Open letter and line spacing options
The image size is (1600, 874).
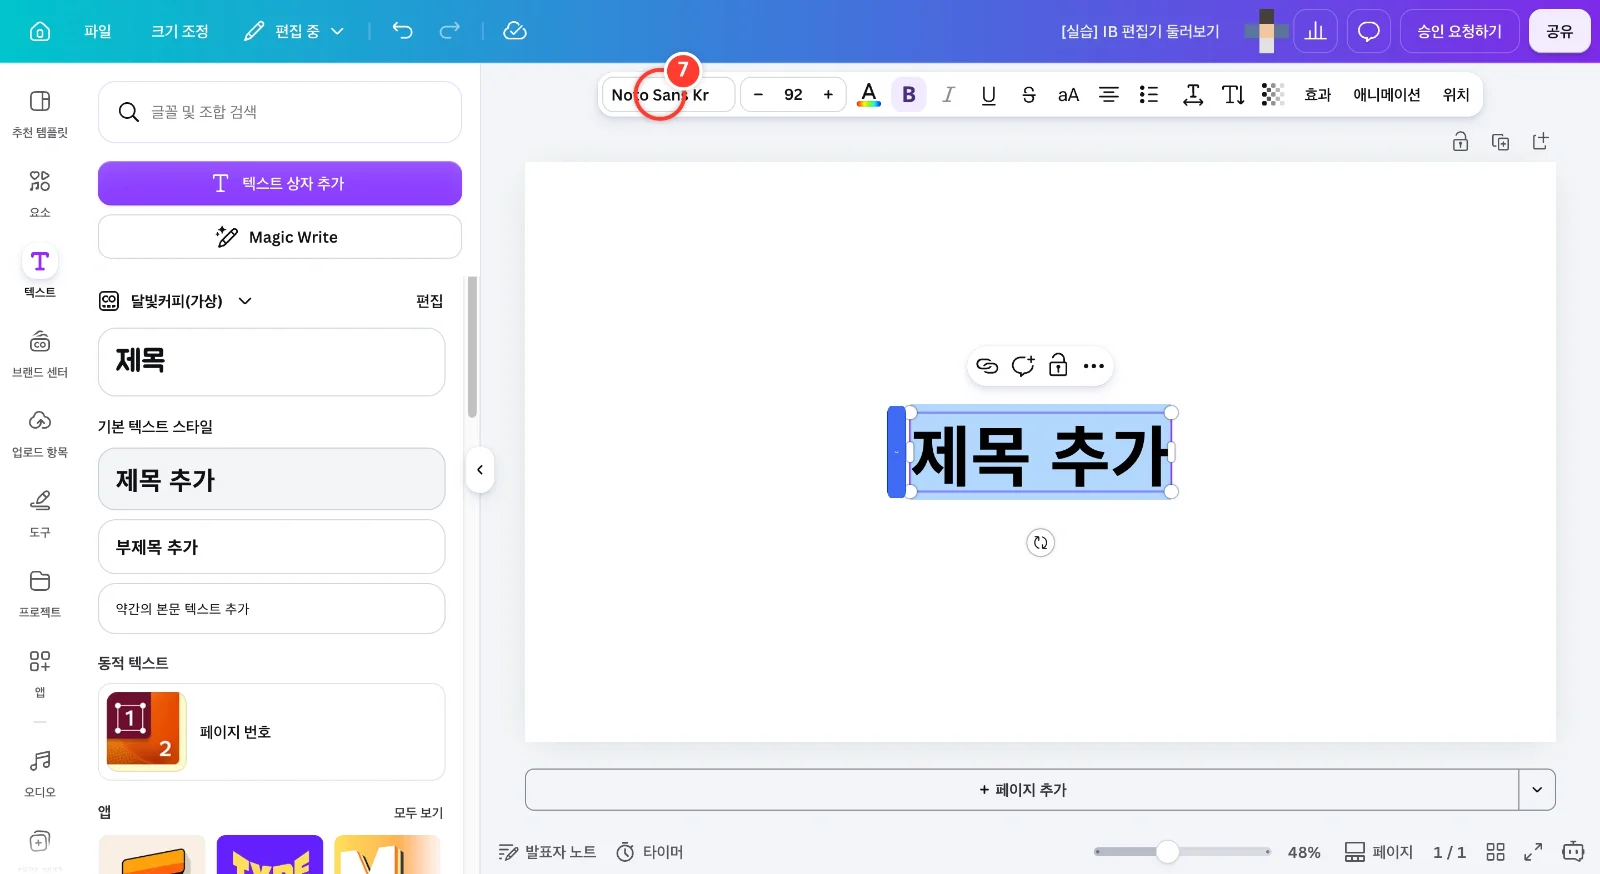1192,95
